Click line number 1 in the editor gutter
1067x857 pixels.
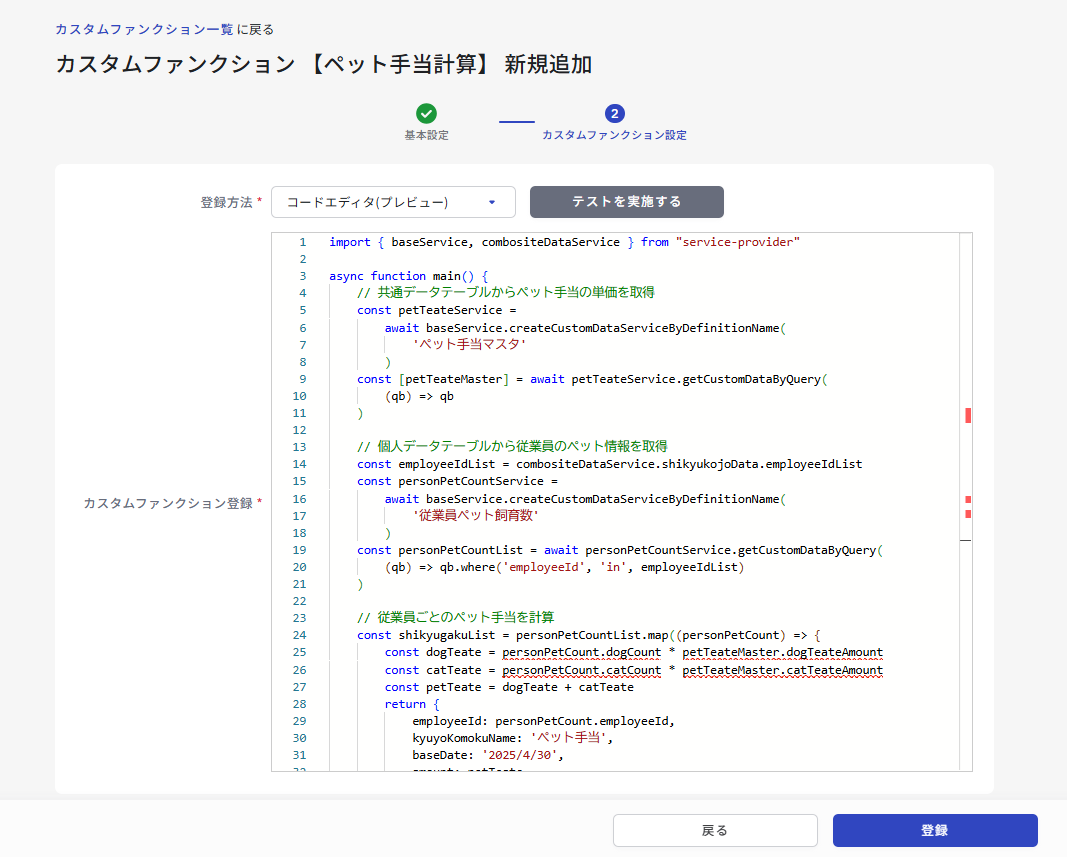coord(303,242)
